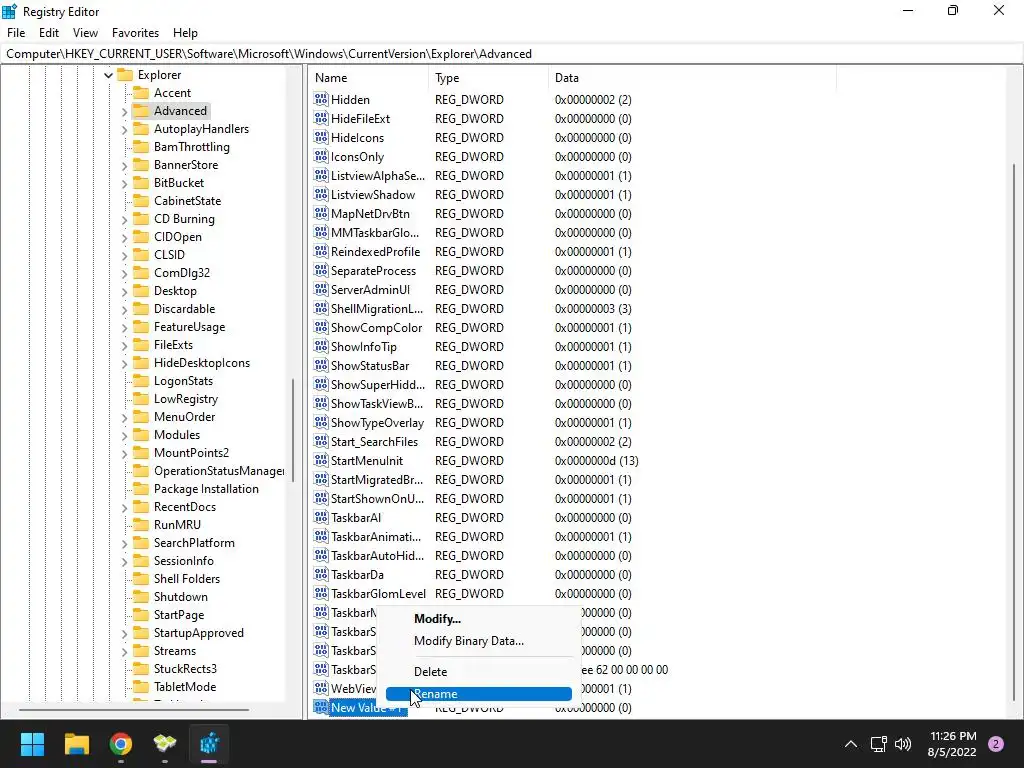Open the Help menu
1024x768 pixels.
pos(185,33)
